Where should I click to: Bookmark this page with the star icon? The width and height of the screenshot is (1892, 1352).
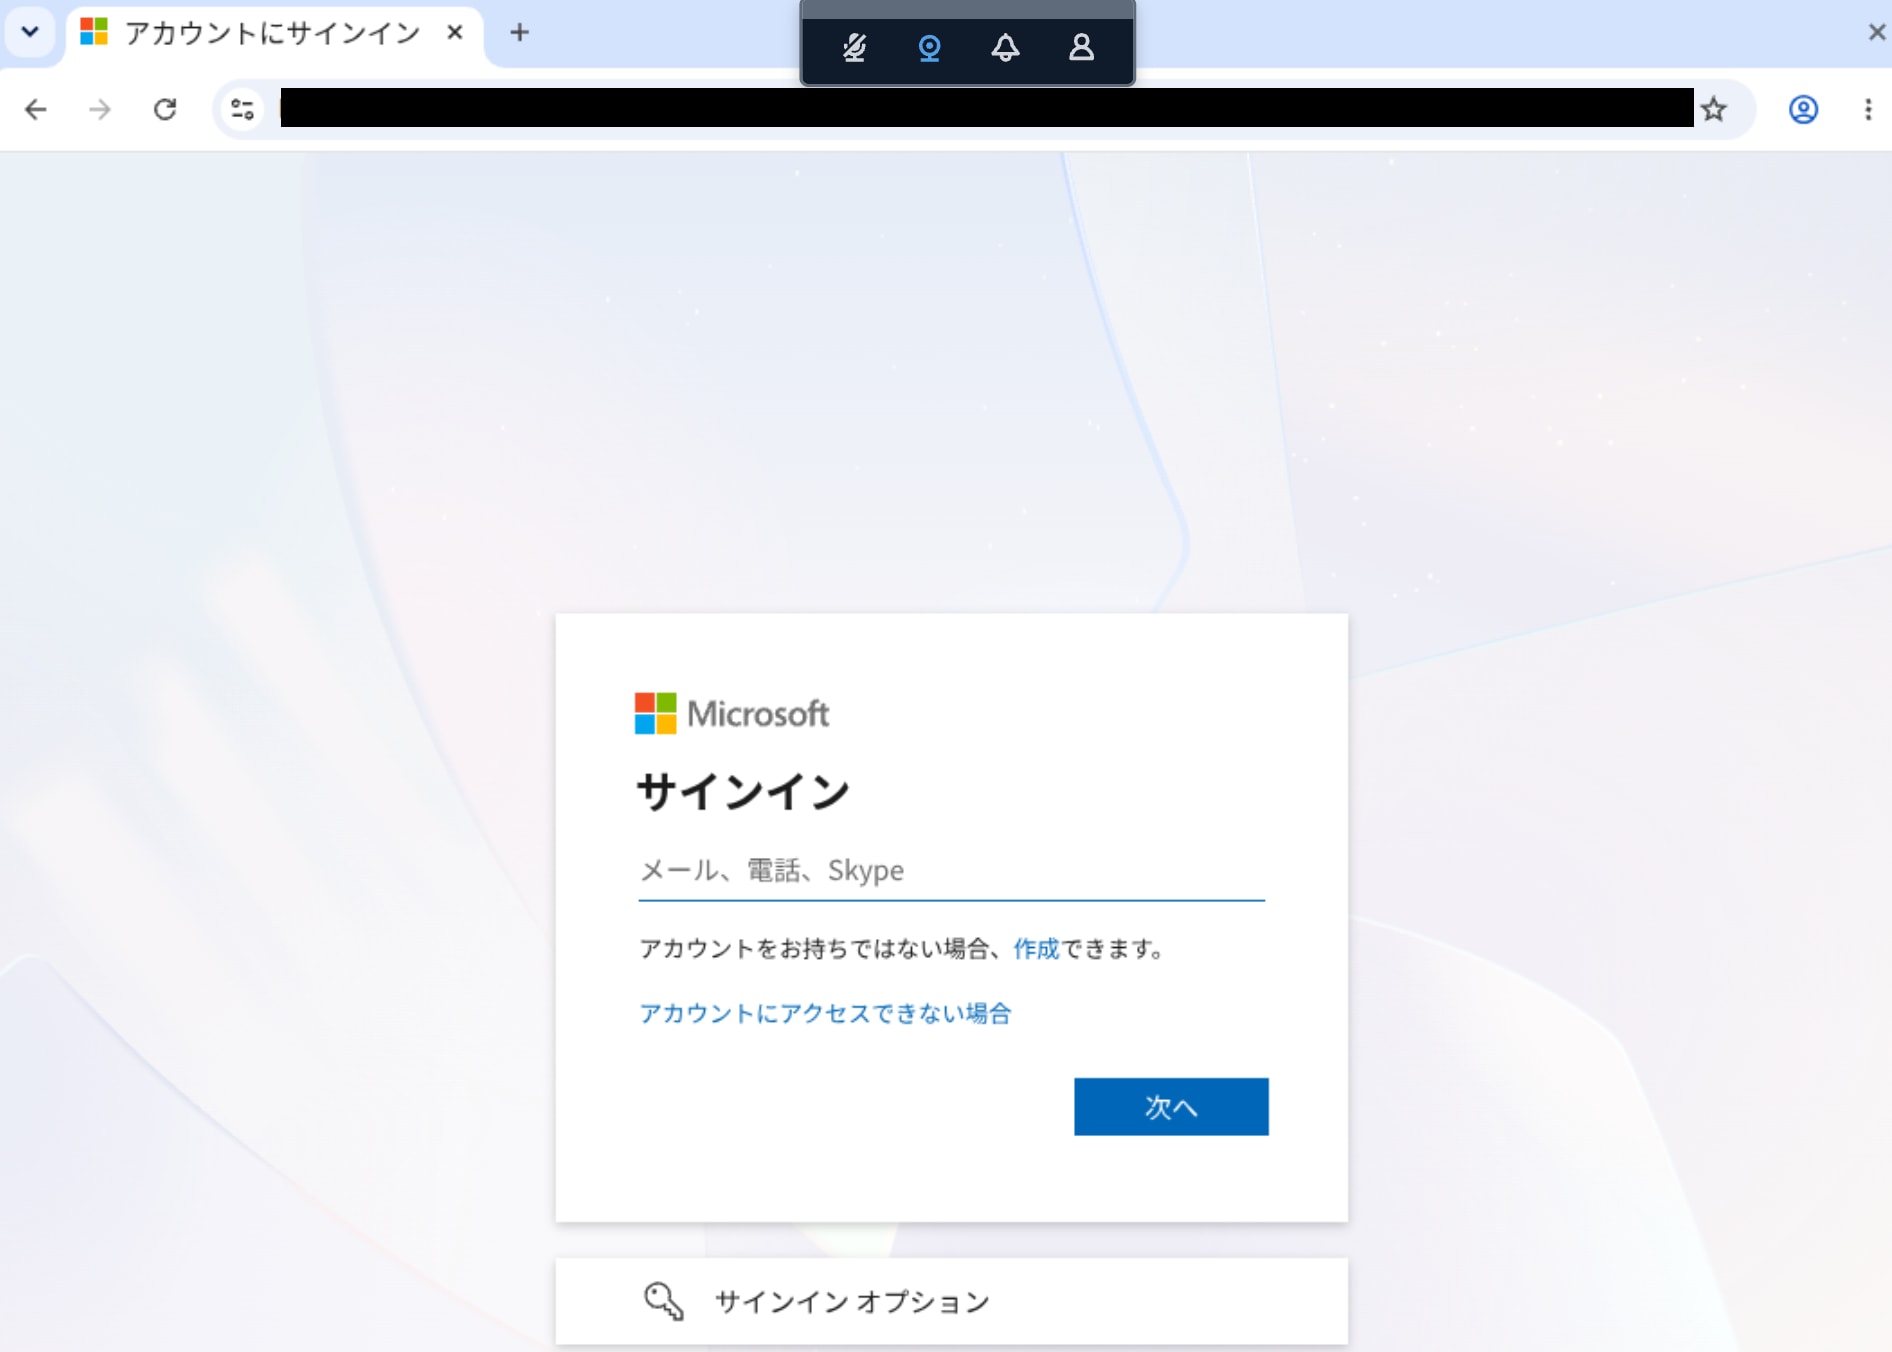point(1714,109)
